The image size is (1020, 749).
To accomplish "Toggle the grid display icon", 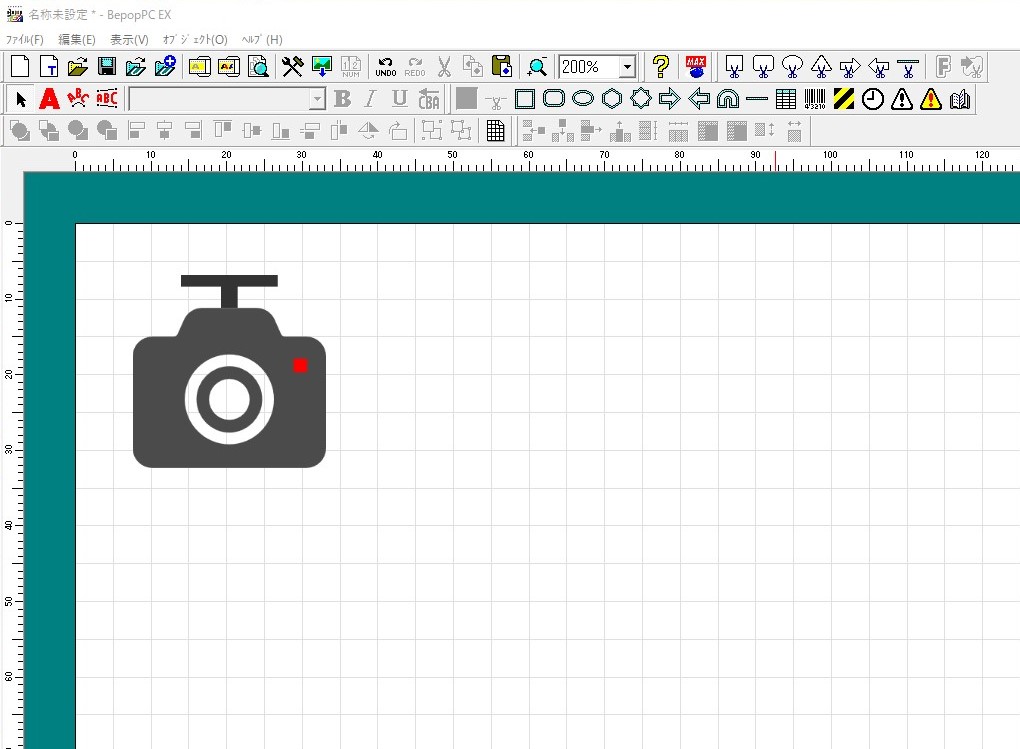I will (x=495, y=131).
